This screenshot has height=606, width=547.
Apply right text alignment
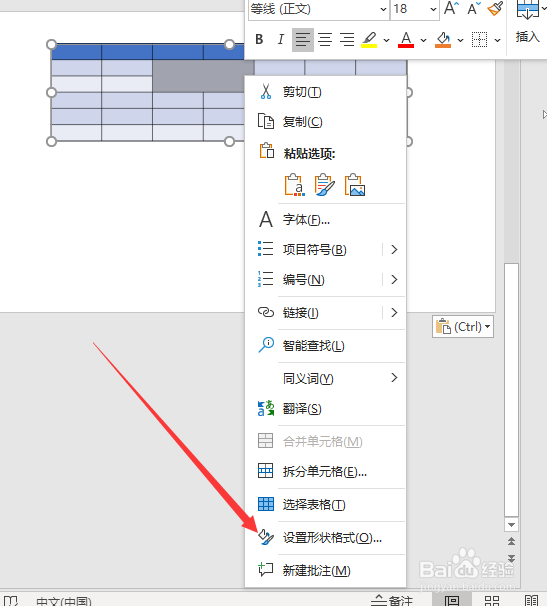[x=347, y=39]
